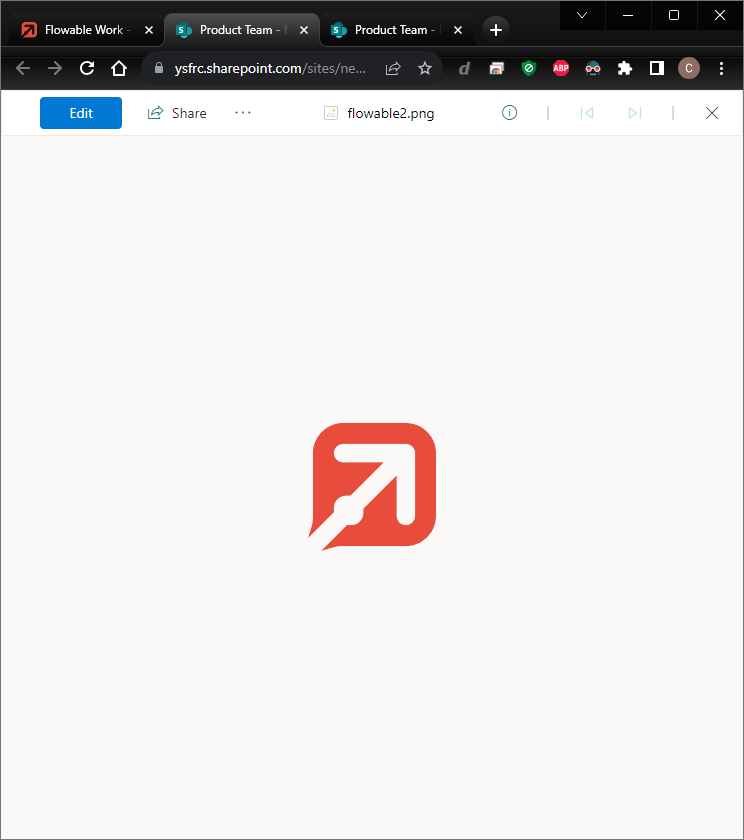Click the image file type icon beside flowable2.png
This screenshot has width=744, height=840.
tap(331, 113)
